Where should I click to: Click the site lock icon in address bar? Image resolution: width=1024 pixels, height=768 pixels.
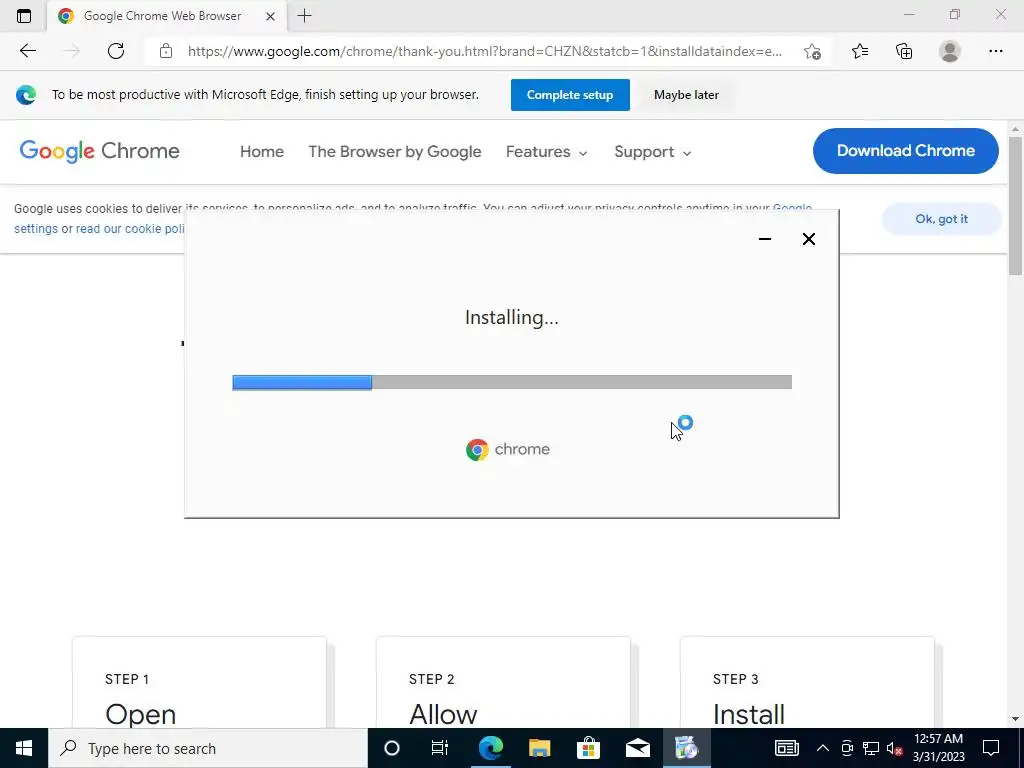(x=166, y=51)
